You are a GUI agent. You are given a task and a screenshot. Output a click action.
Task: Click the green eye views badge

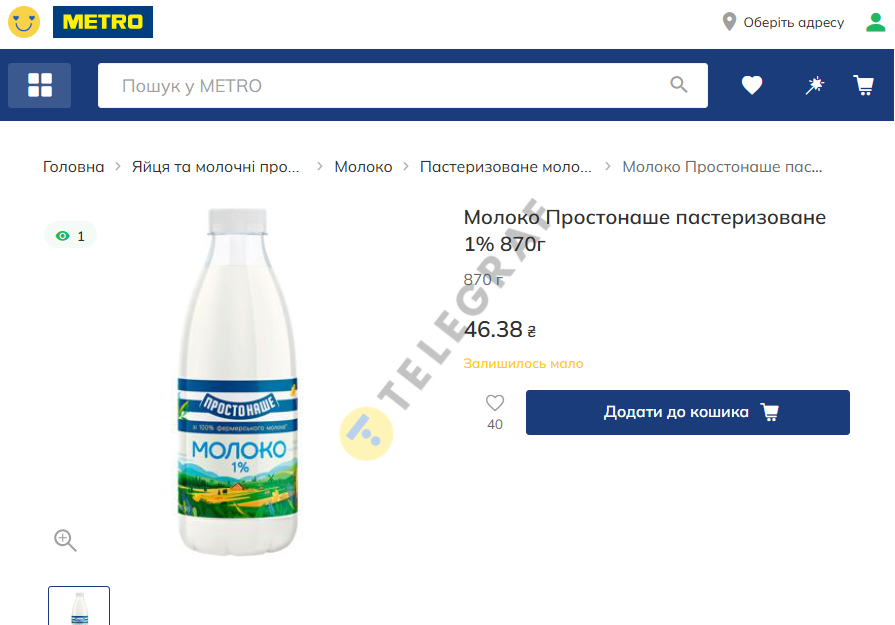pos(70,236)
